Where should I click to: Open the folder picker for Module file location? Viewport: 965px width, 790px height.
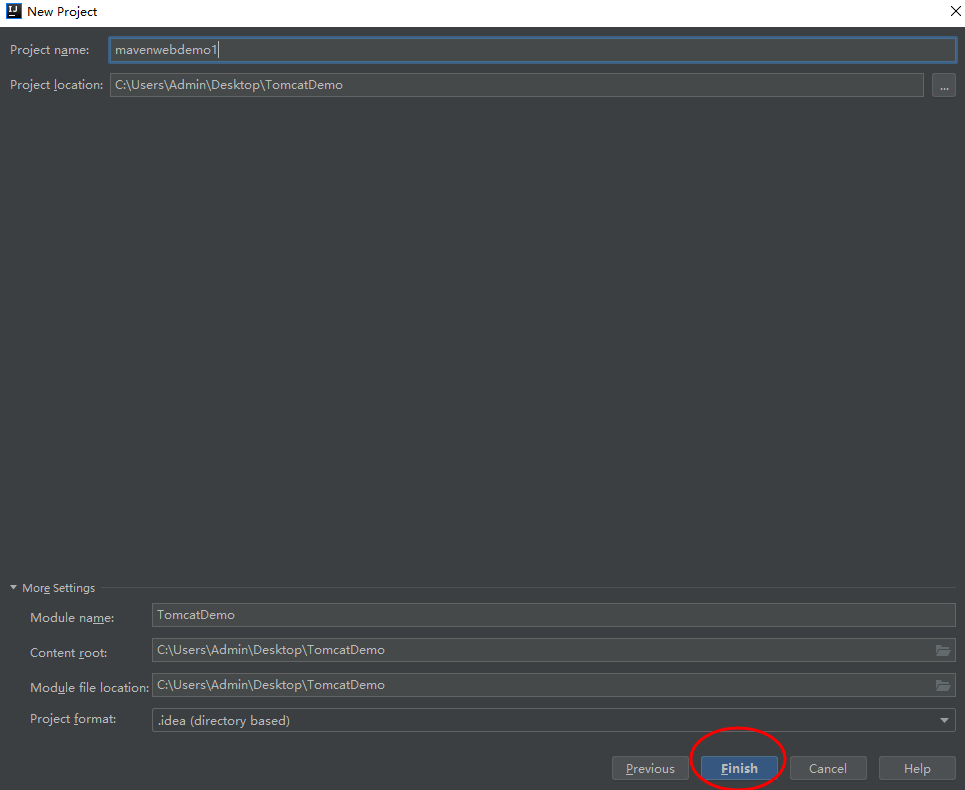(x=941, y=685)
